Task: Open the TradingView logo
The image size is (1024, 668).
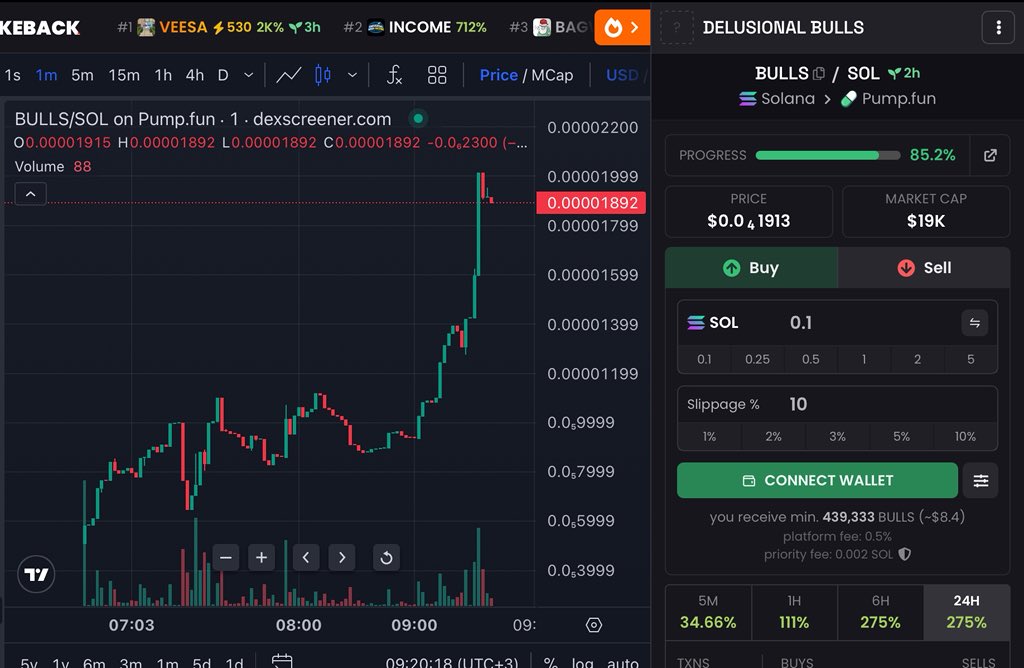Action: coord(36,575)
